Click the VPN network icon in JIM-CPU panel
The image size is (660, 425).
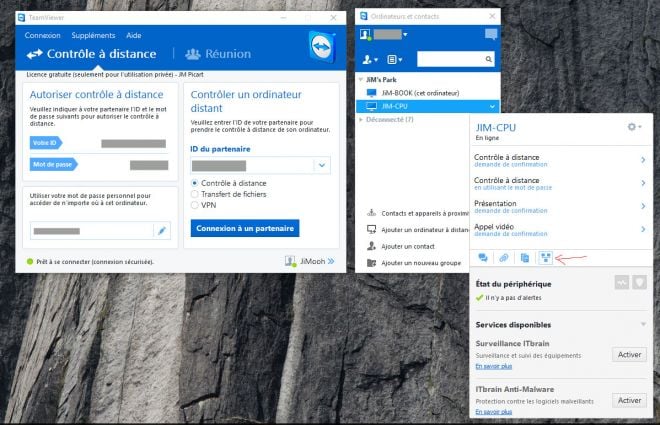[x=546, y=258]
